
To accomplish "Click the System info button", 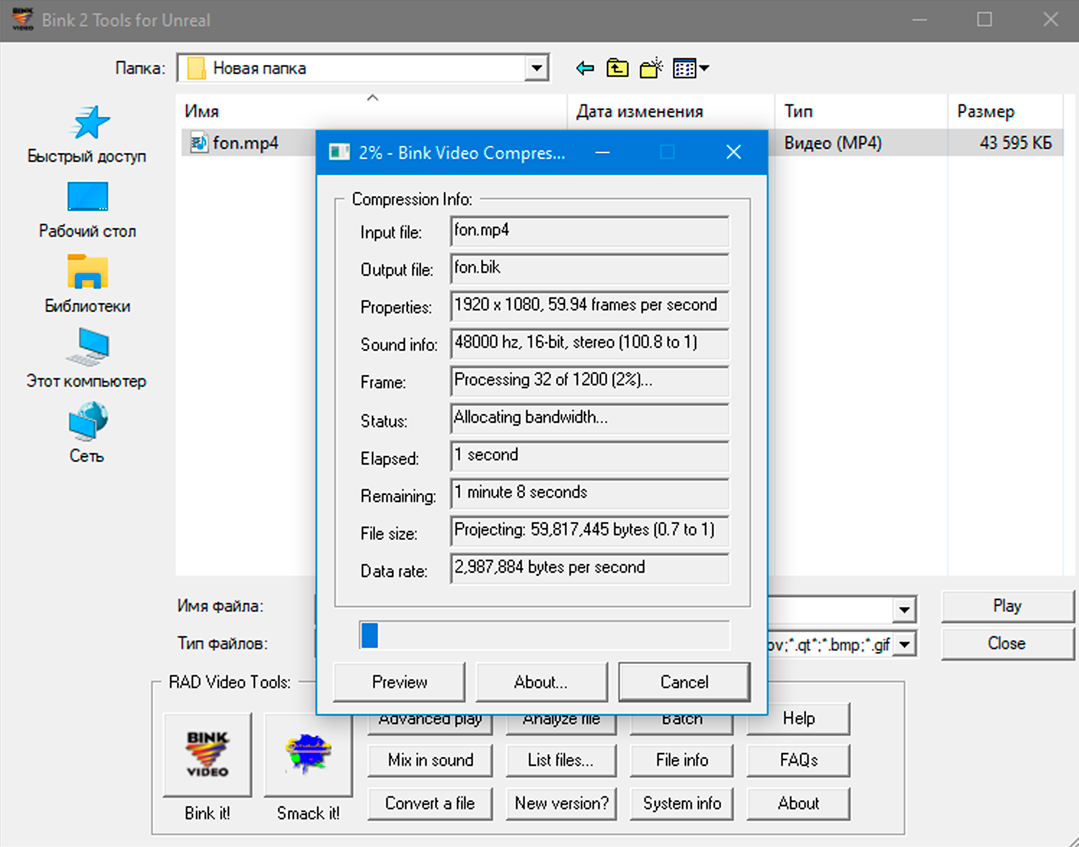I will [x=681, y=803].
